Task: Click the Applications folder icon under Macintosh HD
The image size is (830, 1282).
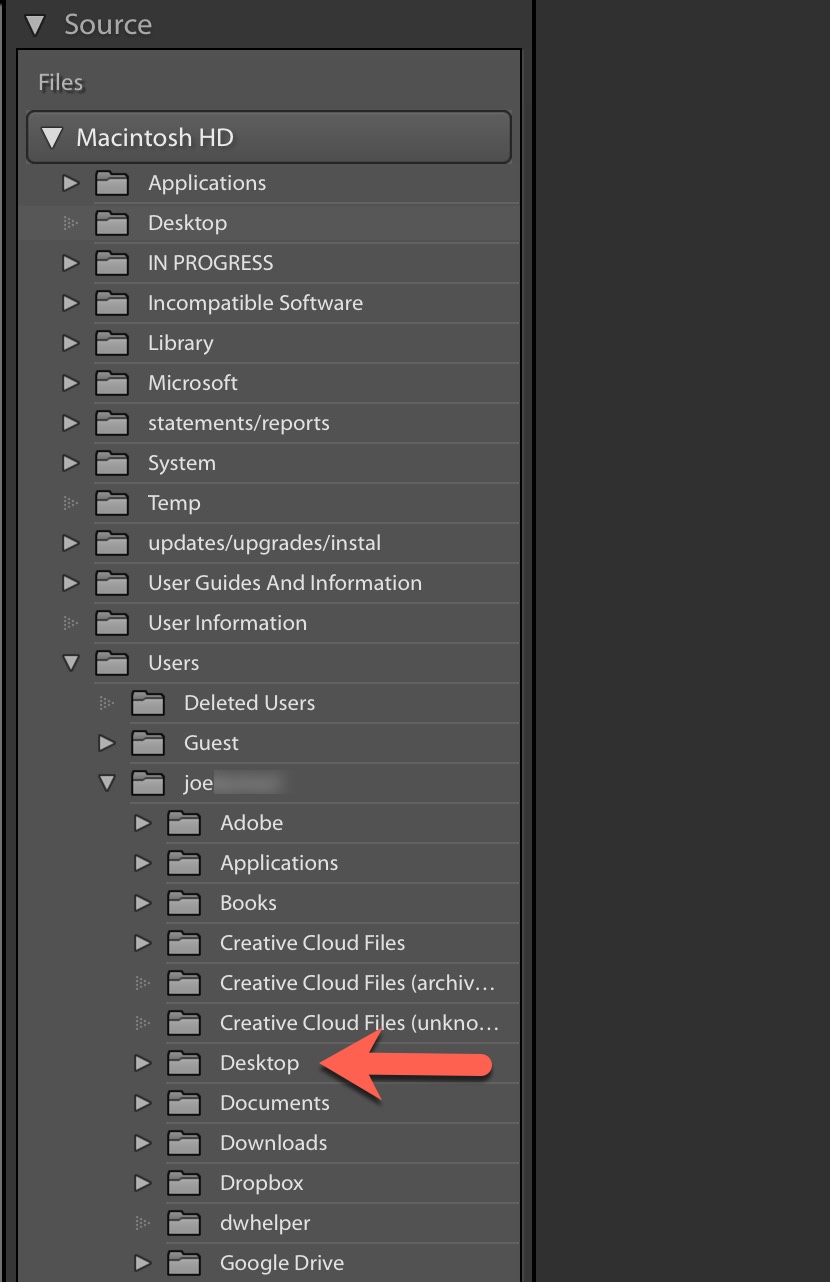Action: 112,183
